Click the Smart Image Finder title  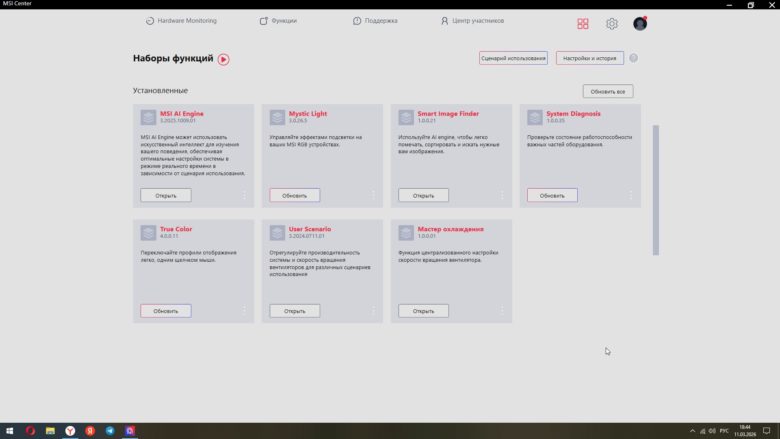point(448,113)
